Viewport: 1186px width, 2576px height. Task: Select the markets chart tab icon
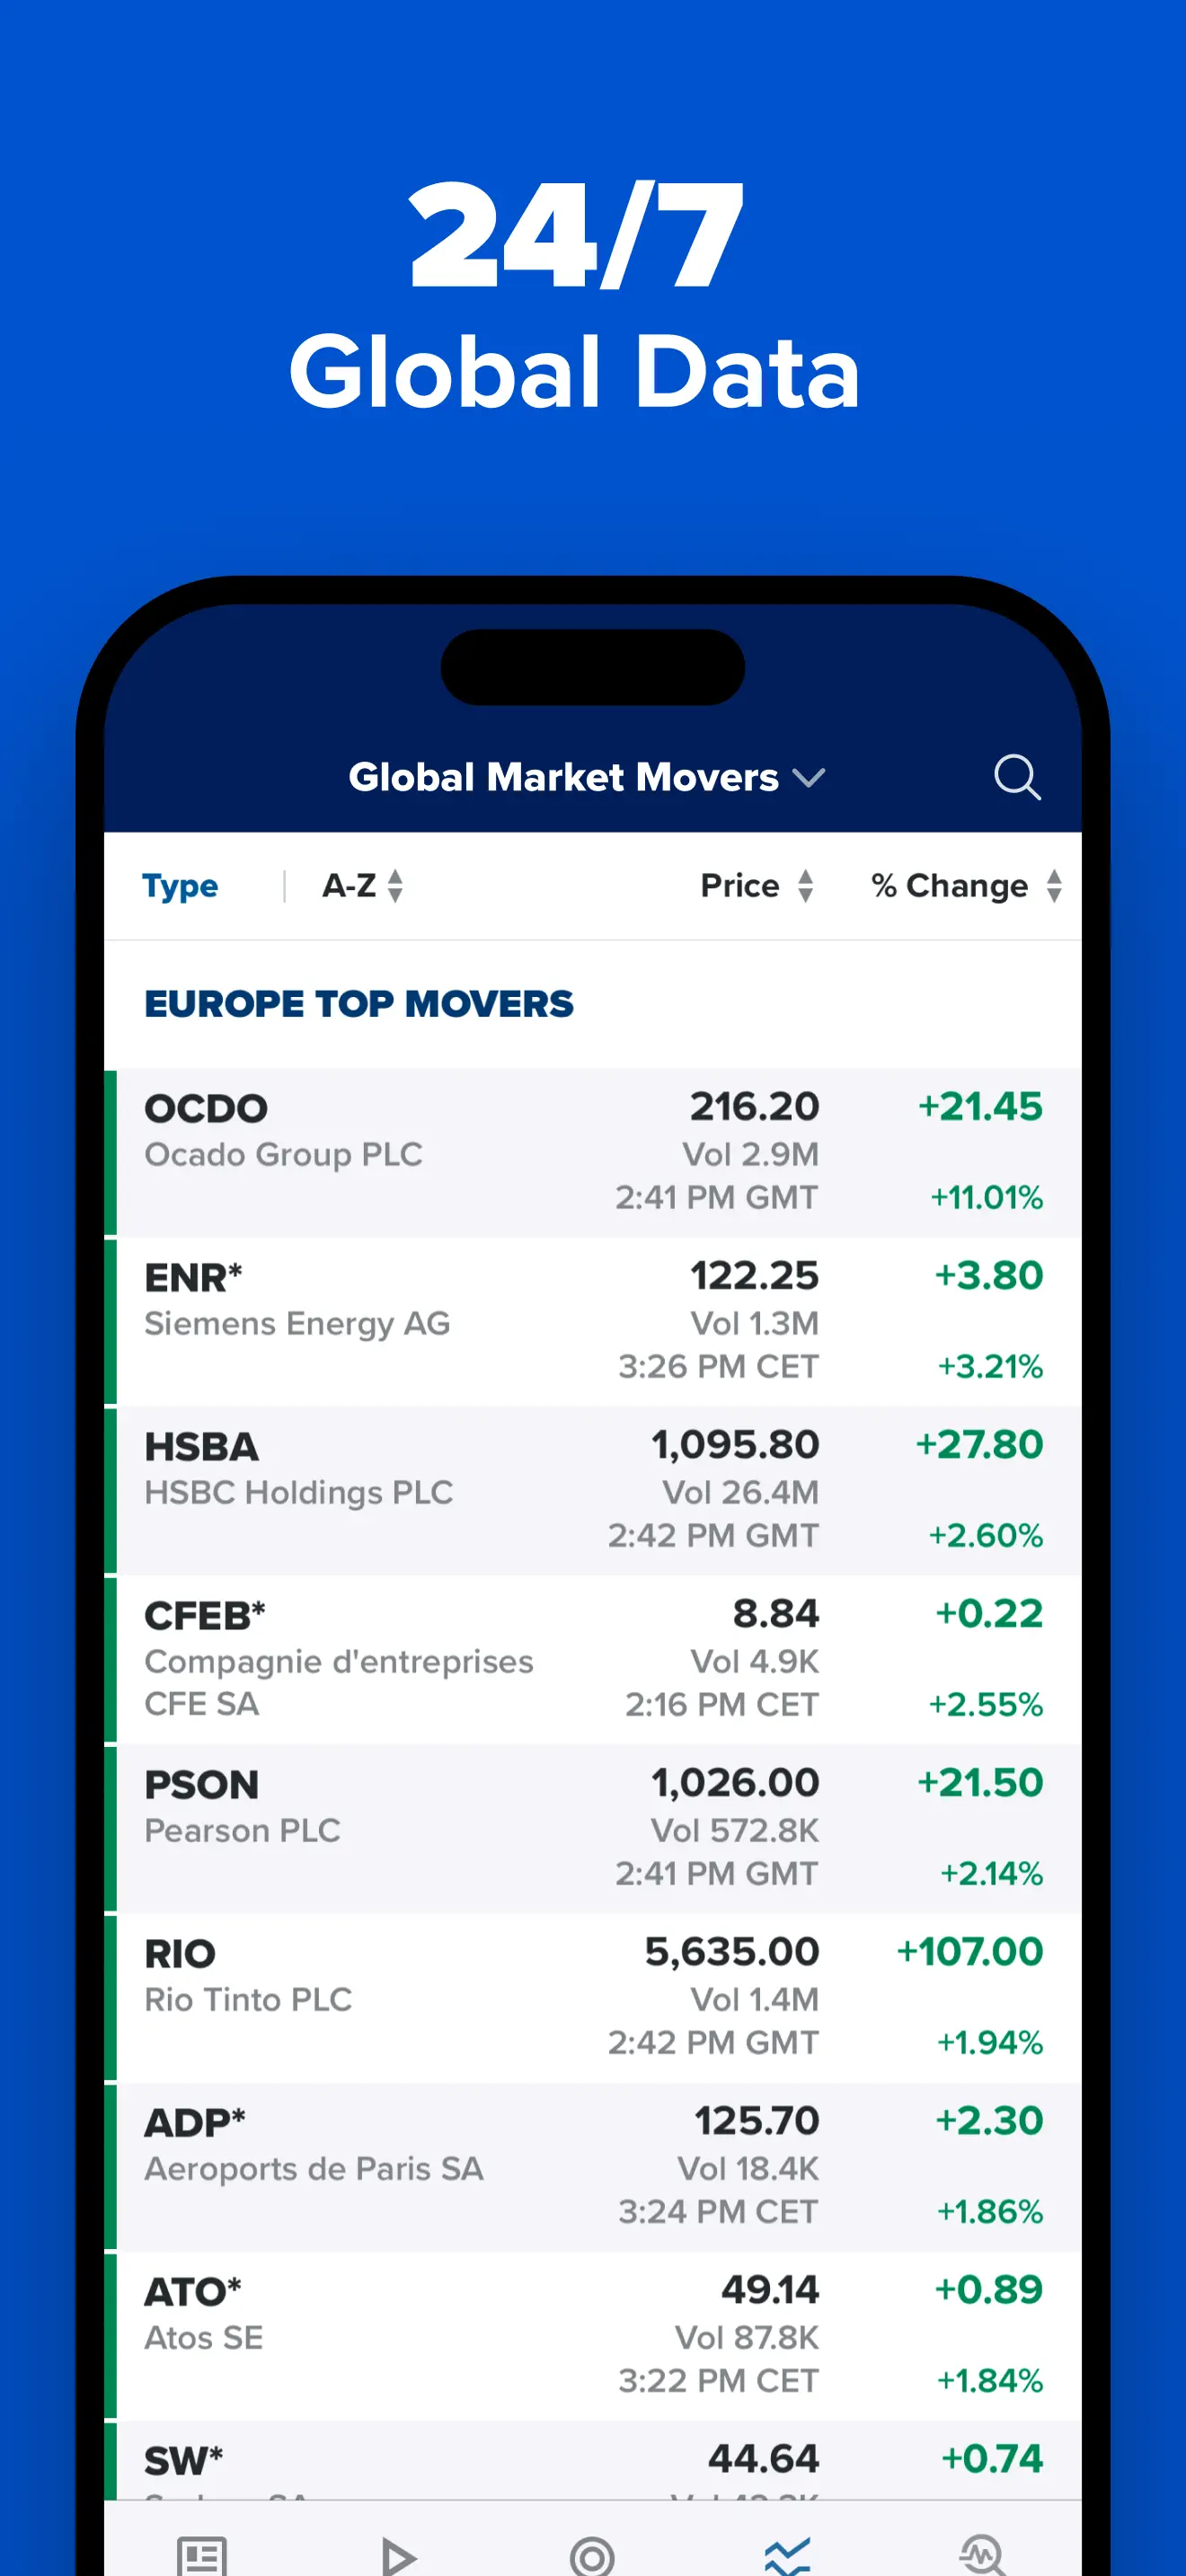coord(788,2556)
